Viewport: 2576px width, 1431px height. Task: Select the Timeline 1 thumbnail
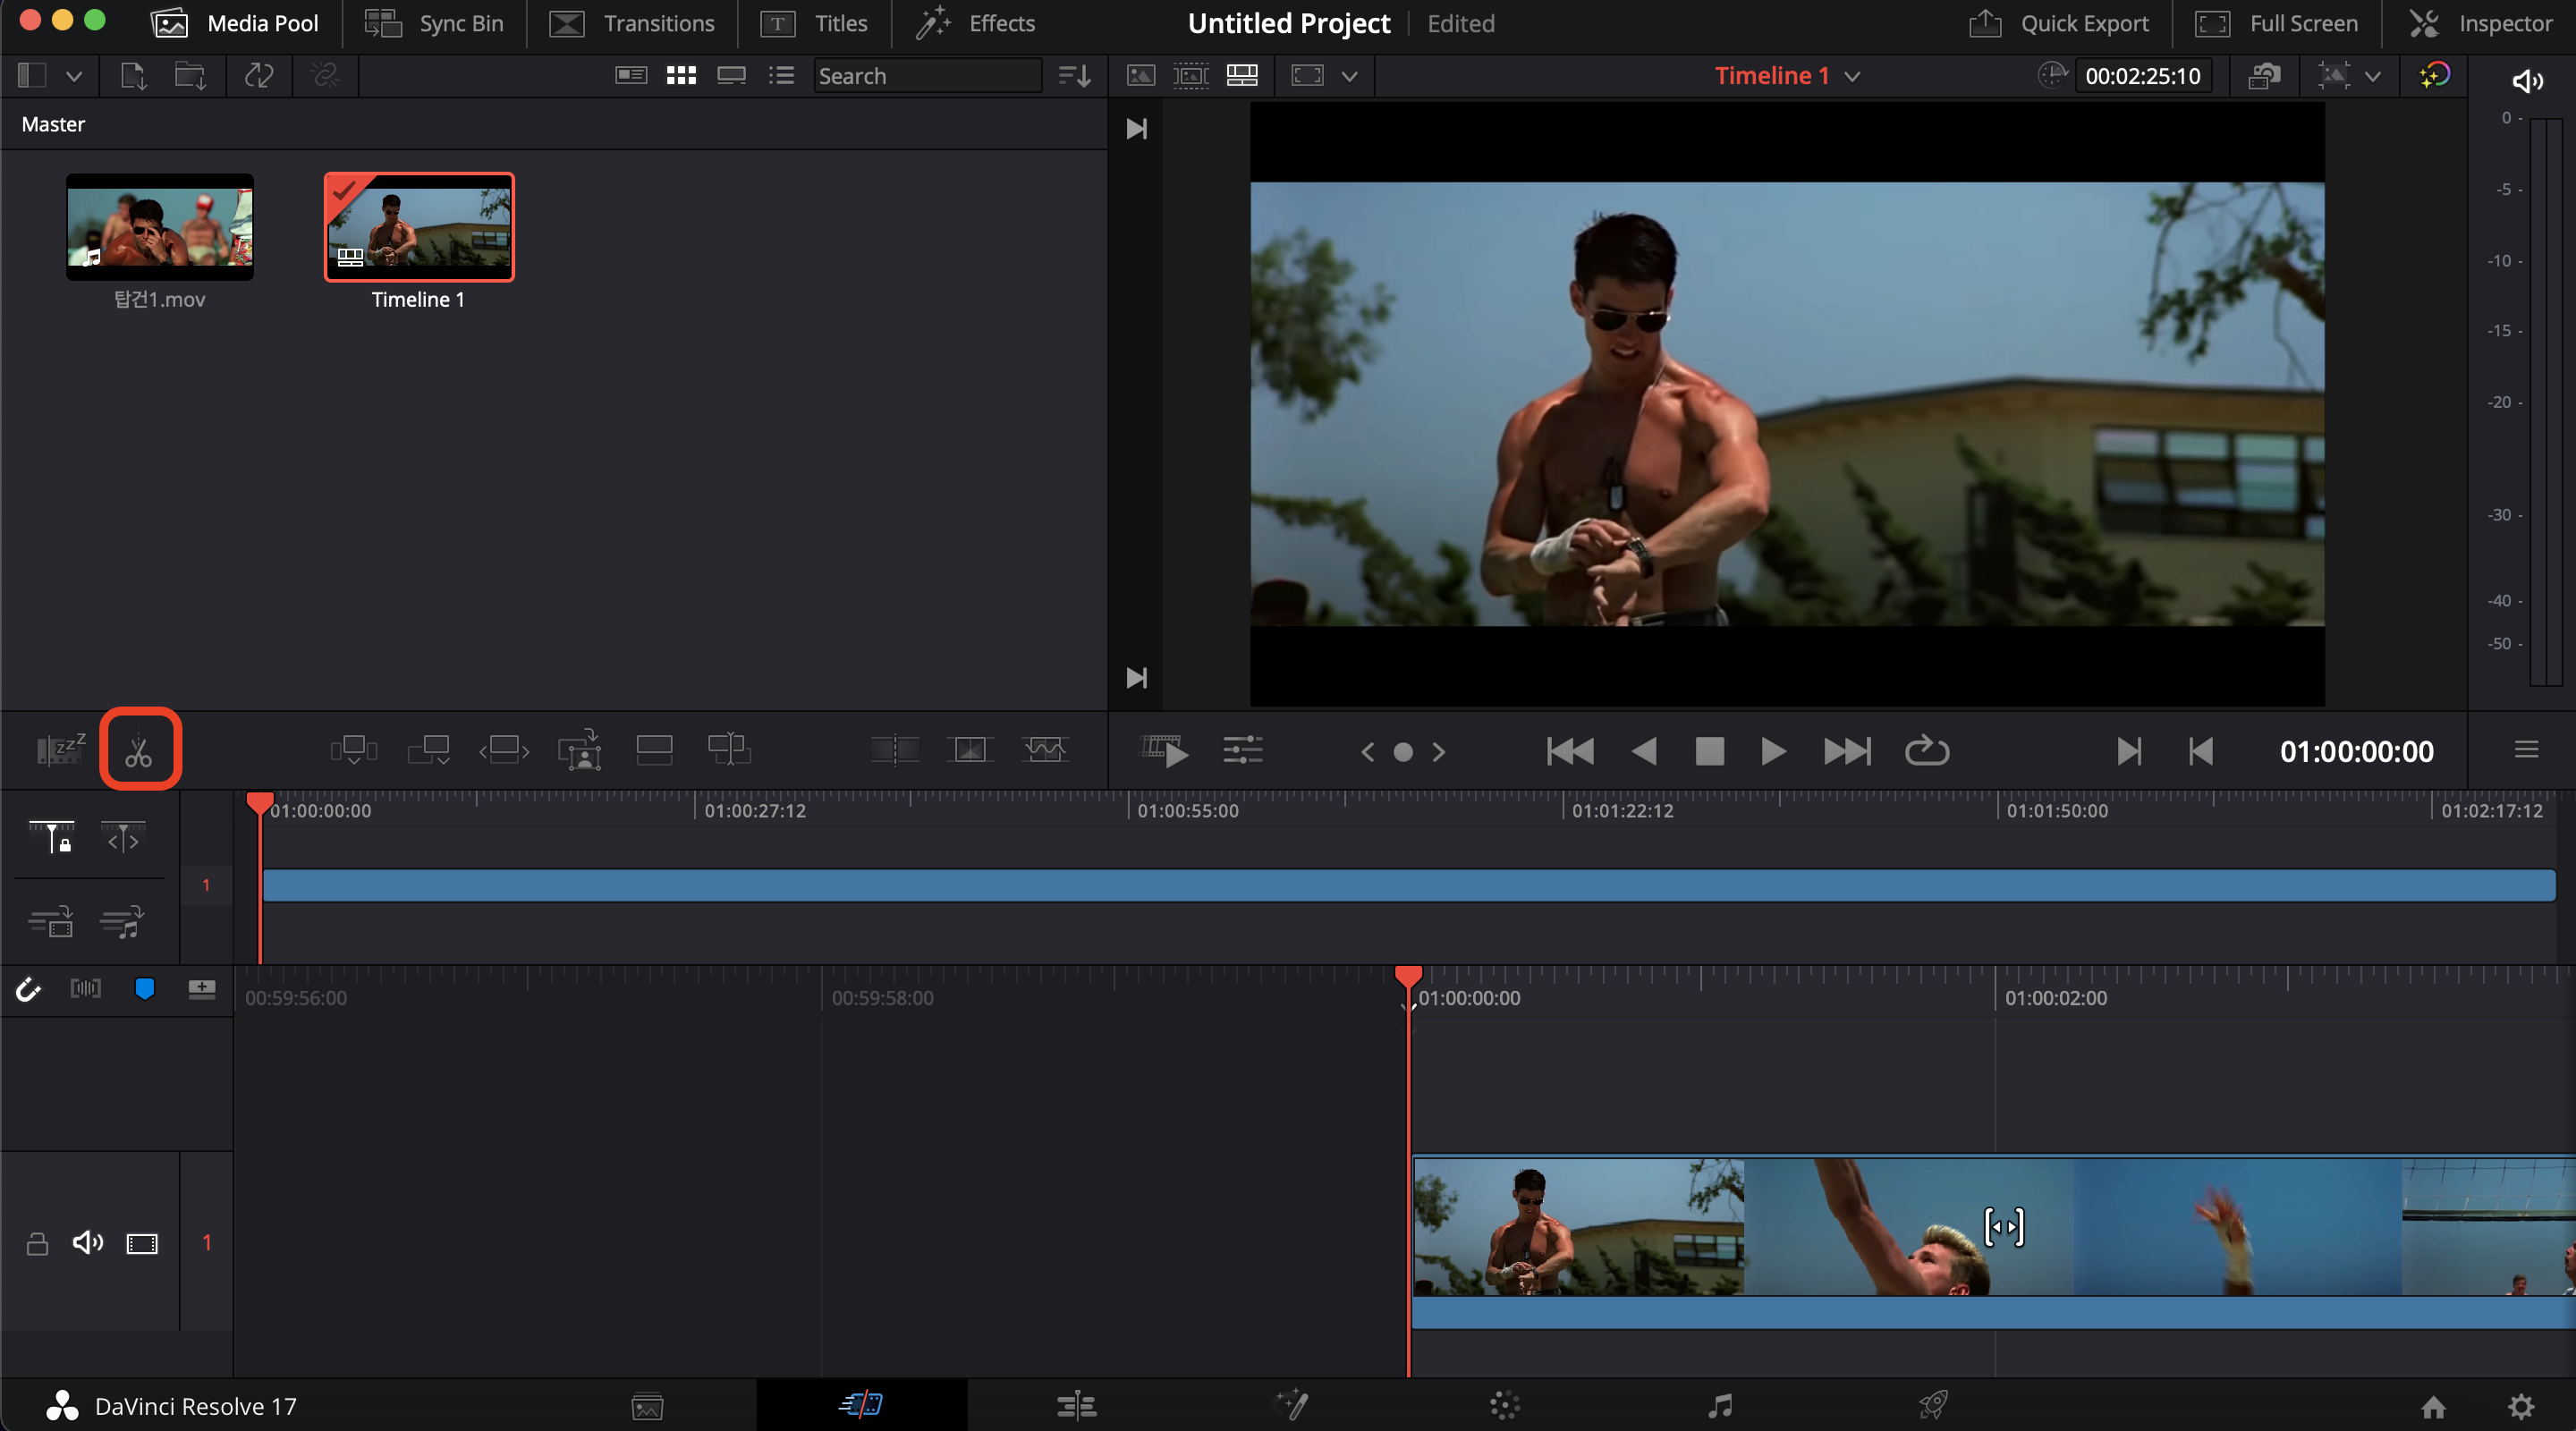coord(419,228)
